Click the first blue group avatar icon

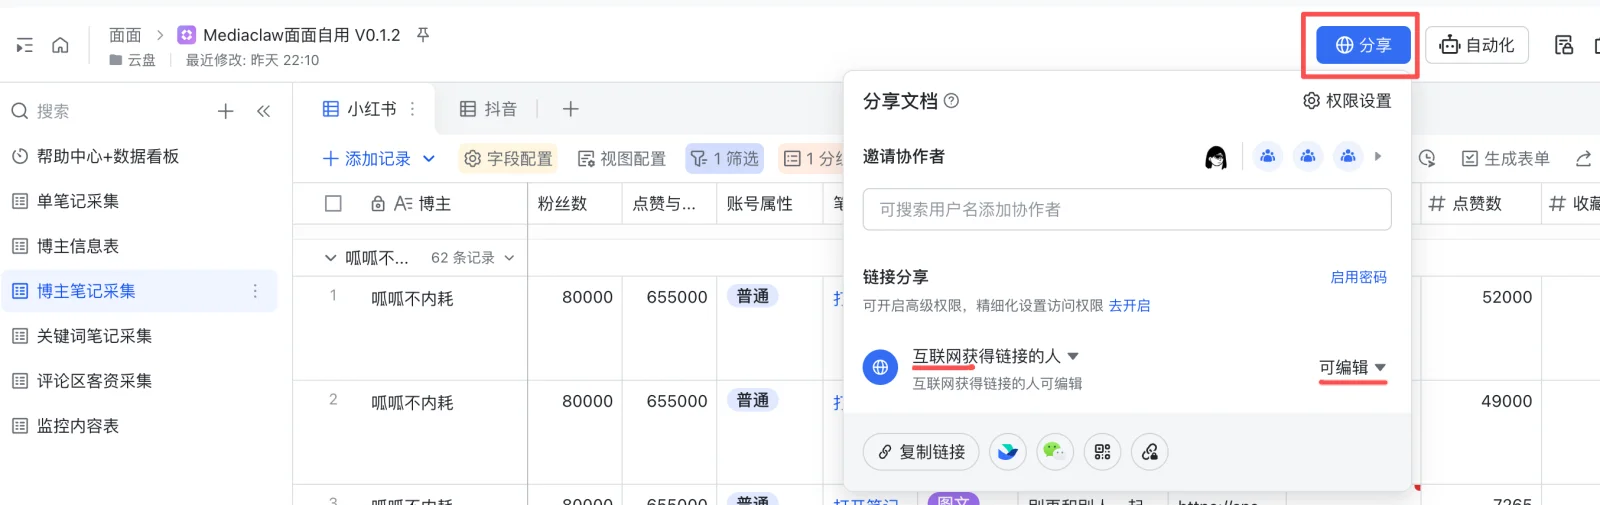point(1268,156)
